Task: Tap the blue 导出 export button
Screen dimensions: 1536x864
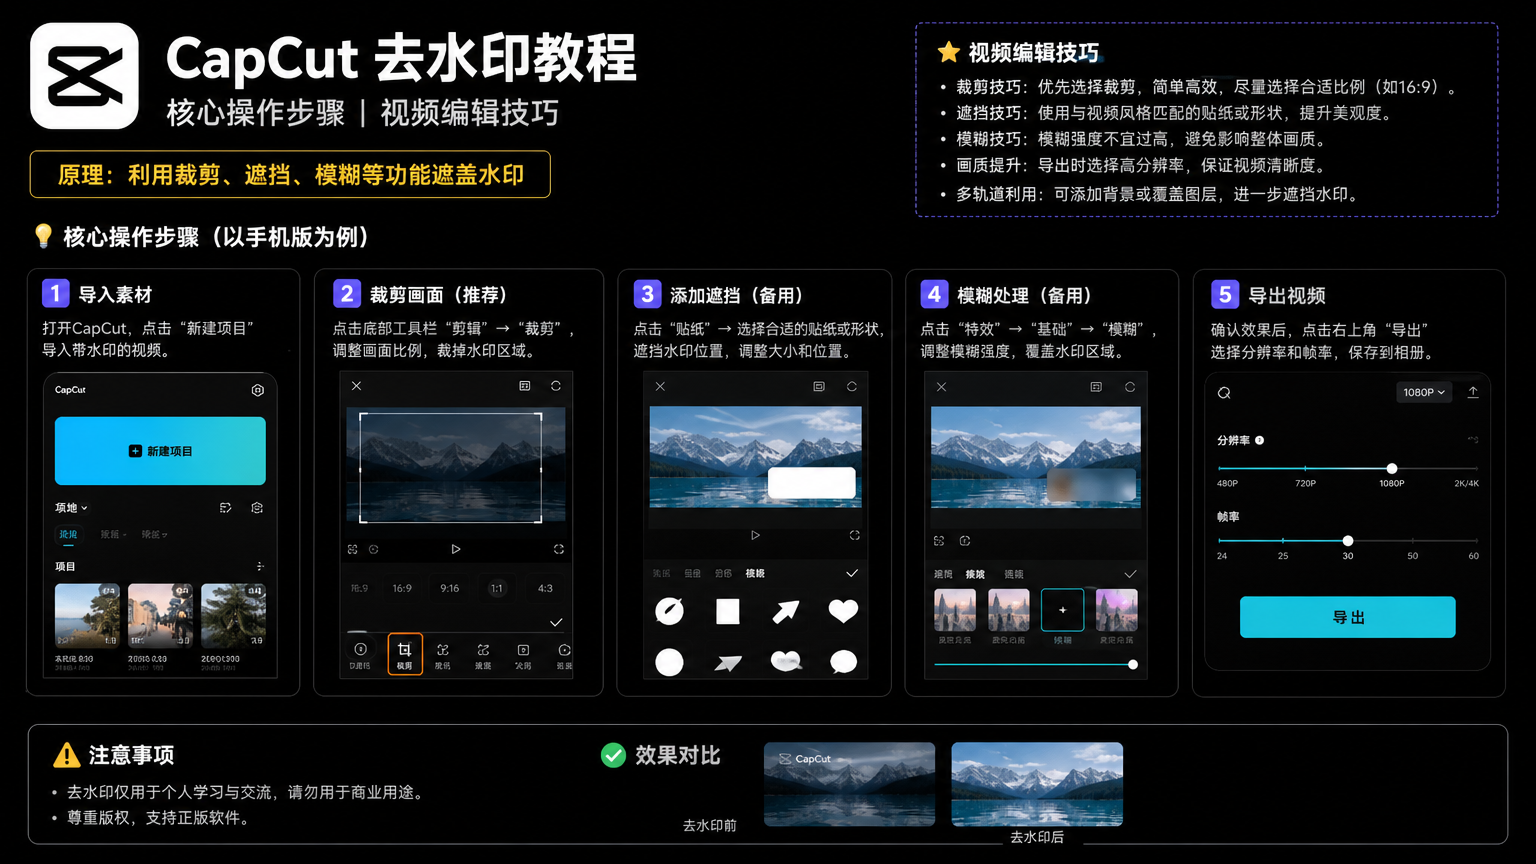Action: pos(1348,617)
